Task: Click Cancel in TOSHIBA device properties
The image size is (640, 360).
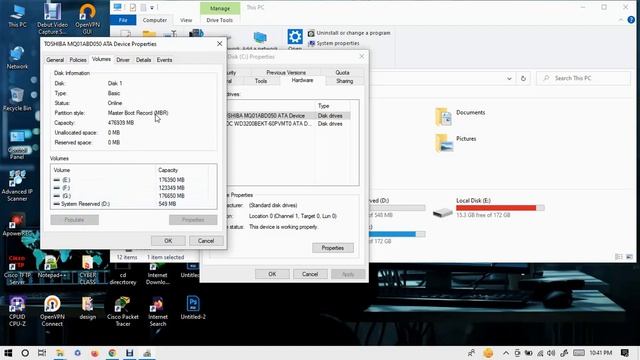Action: 206,241
